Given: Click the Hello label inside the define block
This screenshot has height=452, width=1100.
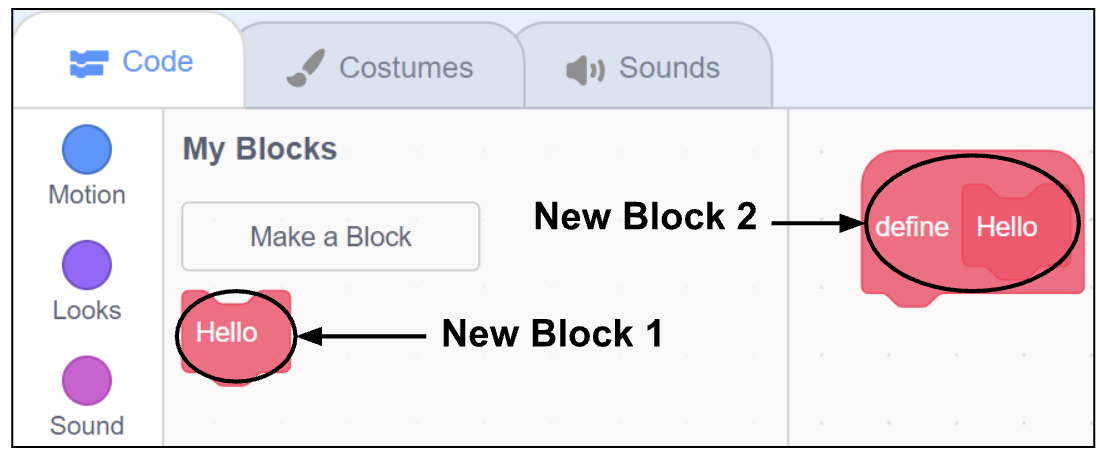Looking at the screenshot, I should [1007, 227].
